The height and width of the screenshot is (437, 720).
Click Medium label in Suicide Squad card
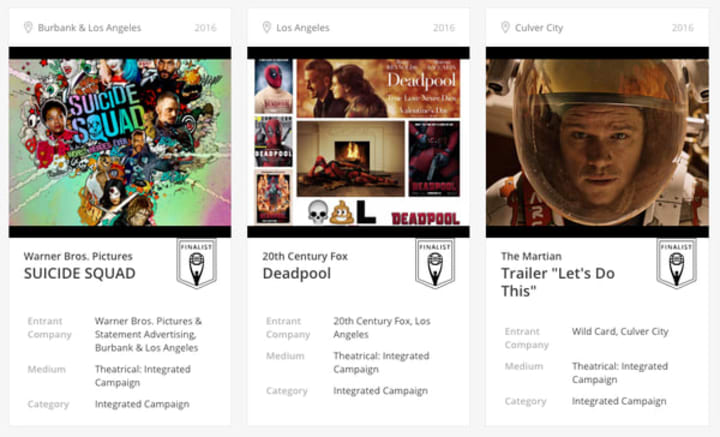[x=46, y=369]
